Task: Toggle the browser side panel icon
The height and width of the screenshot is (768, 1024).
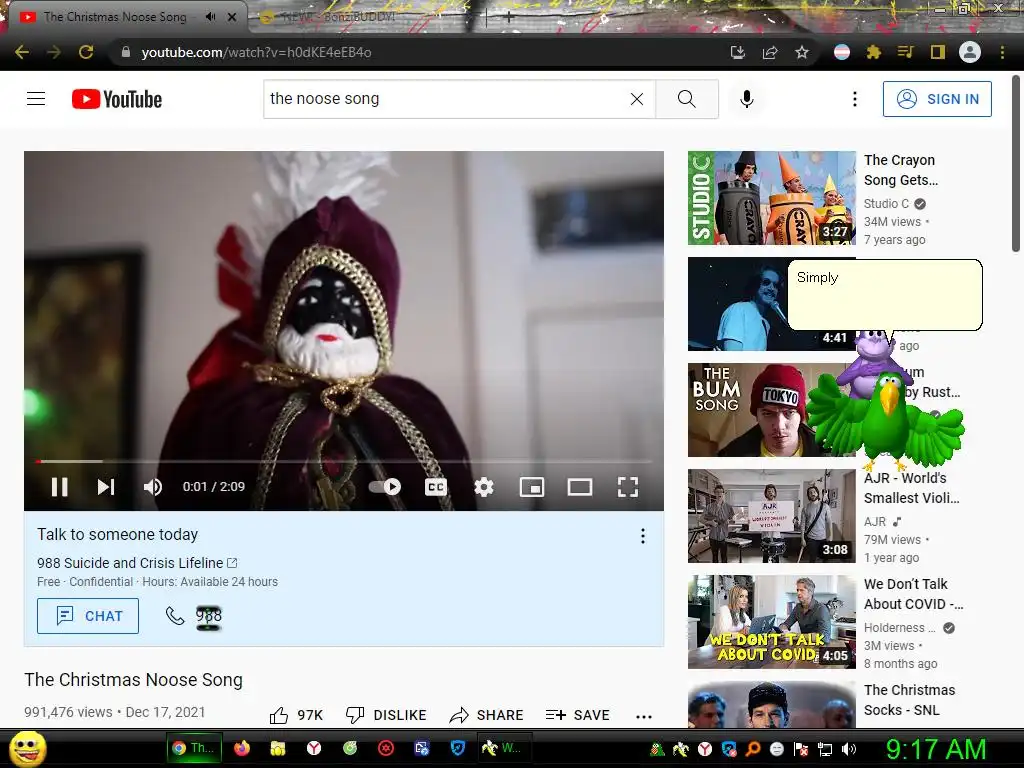Action: tap(938, 52)
